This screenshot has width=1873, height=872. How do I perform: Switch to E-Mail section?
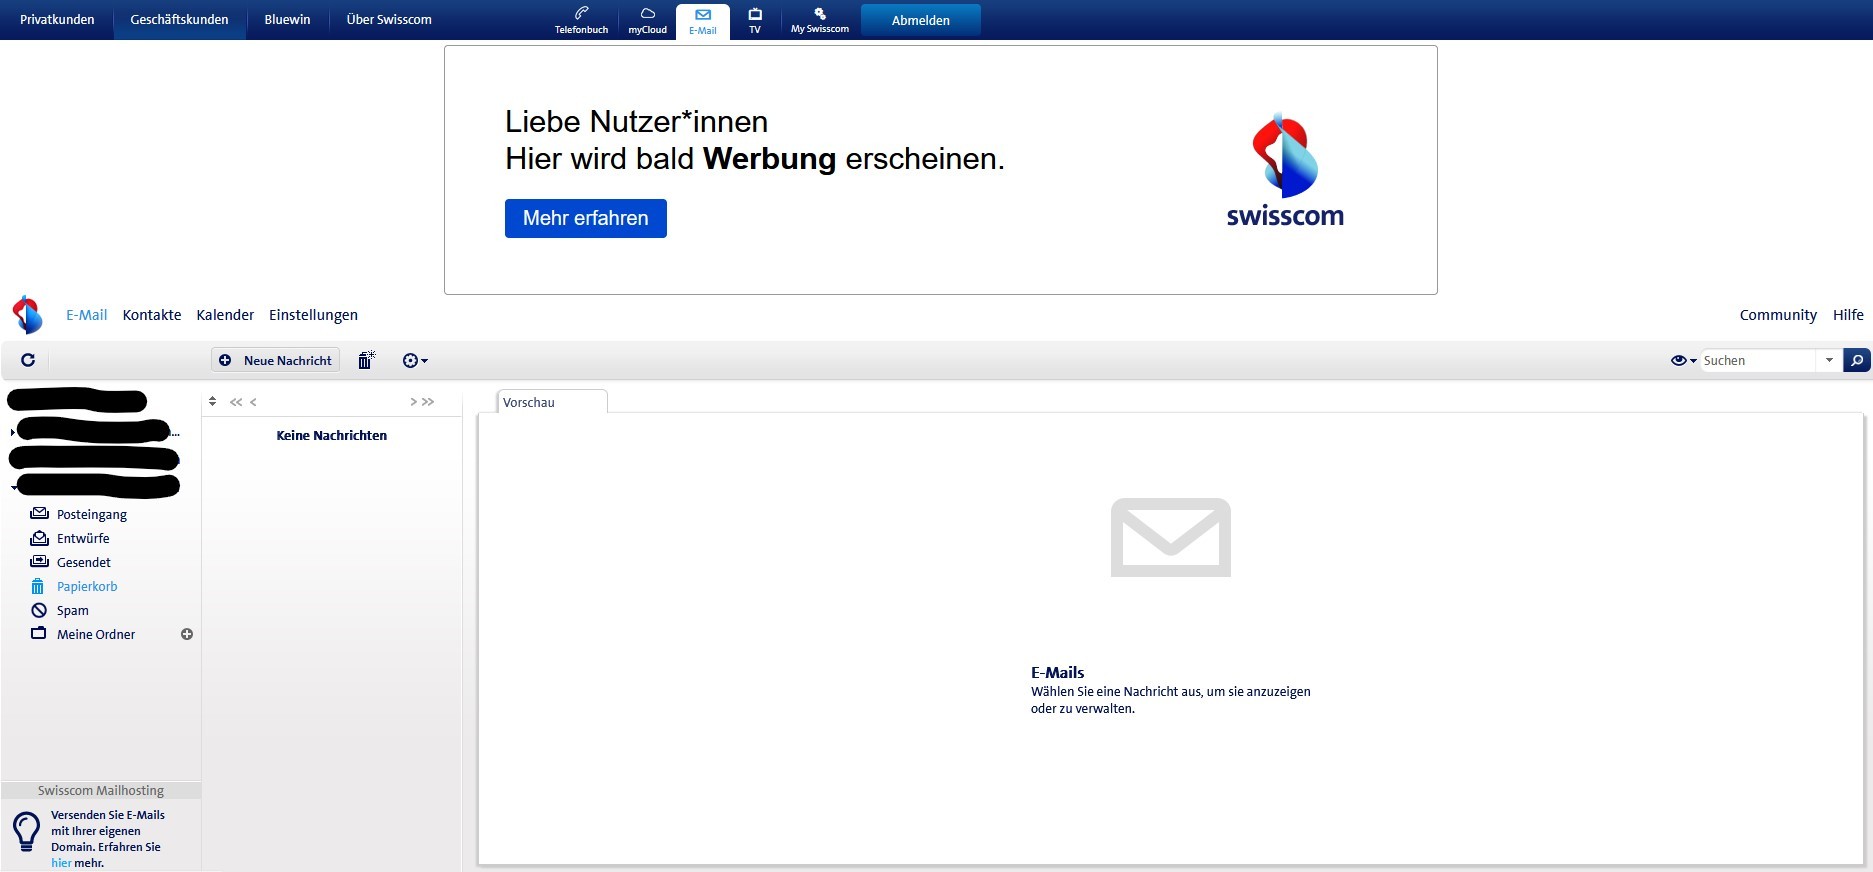point(86,315)
